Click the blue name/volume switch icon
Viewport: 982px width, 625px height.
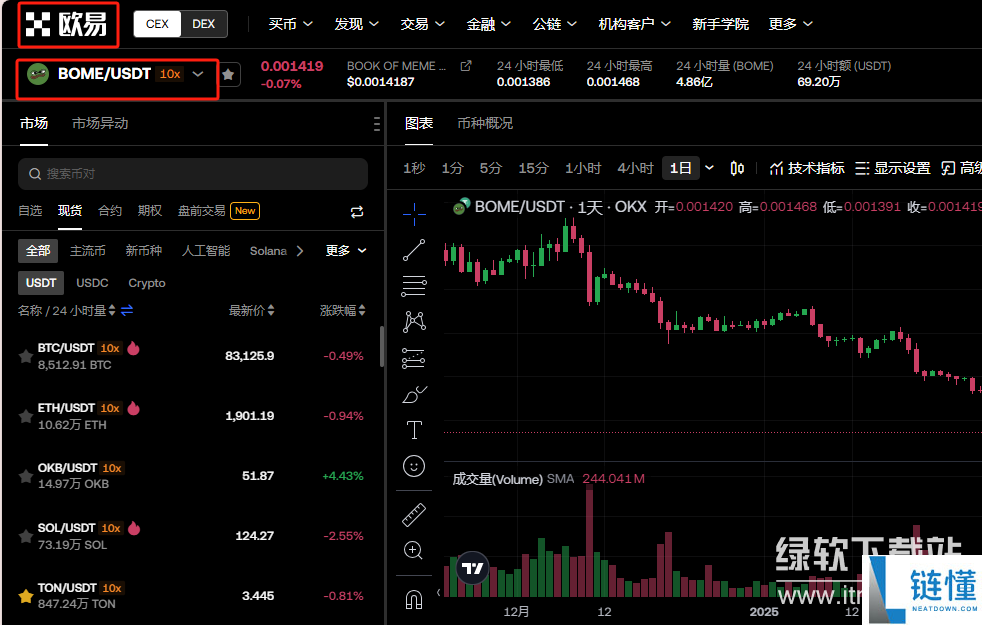[x=127, y=310]
